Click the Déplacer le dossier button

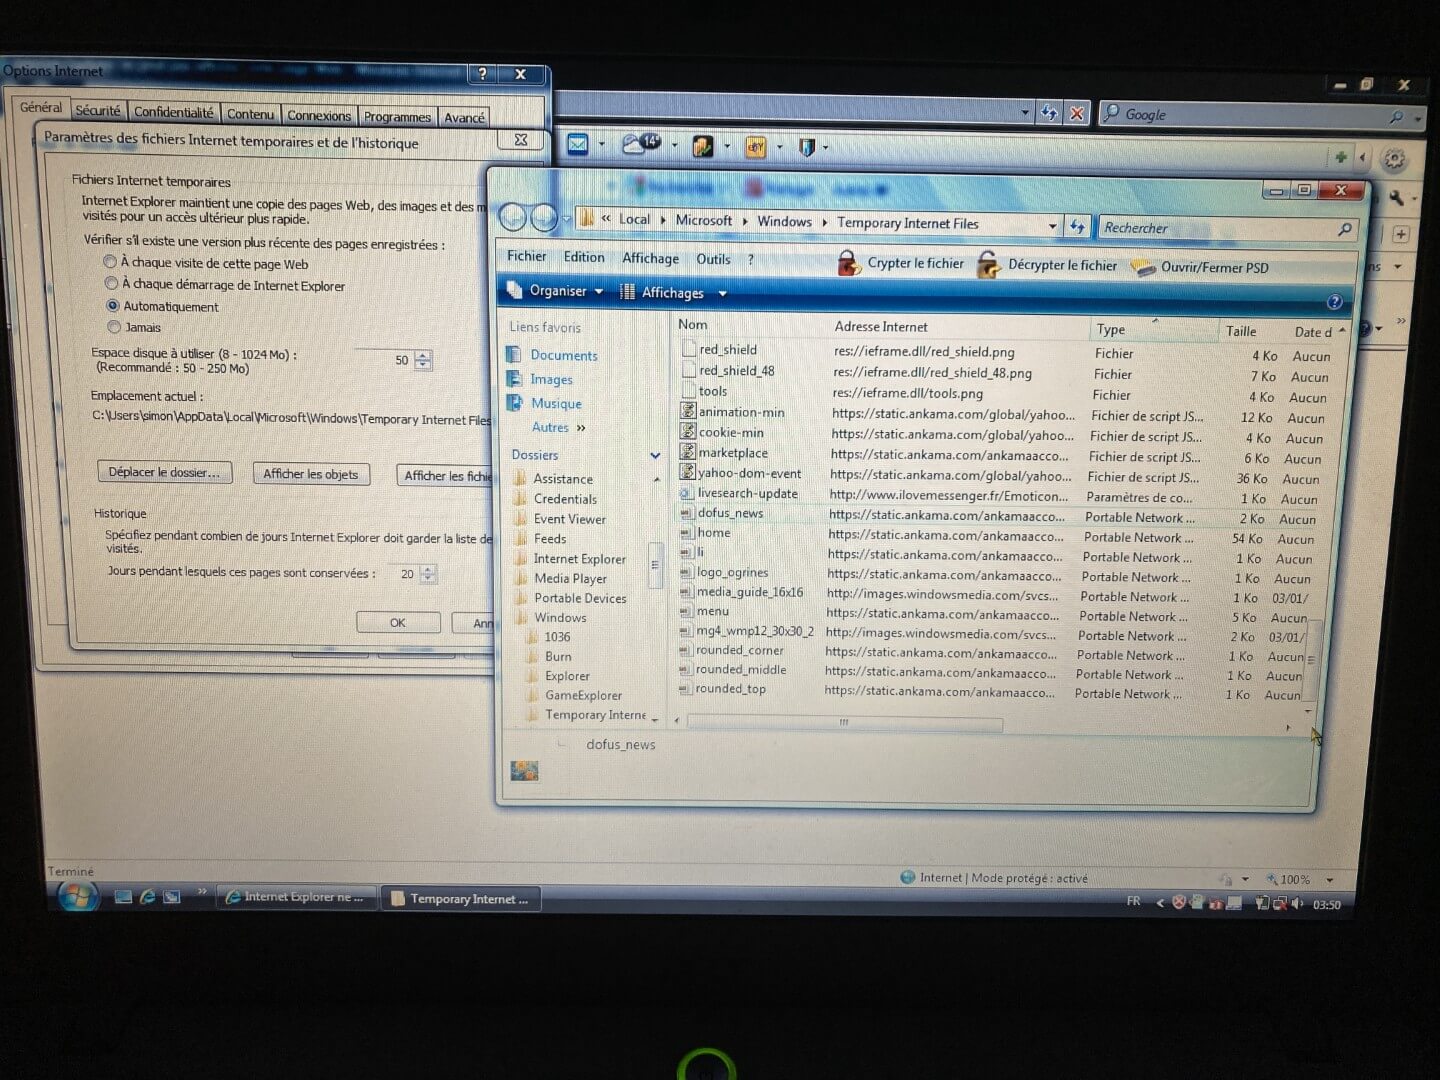pos(164,472)
